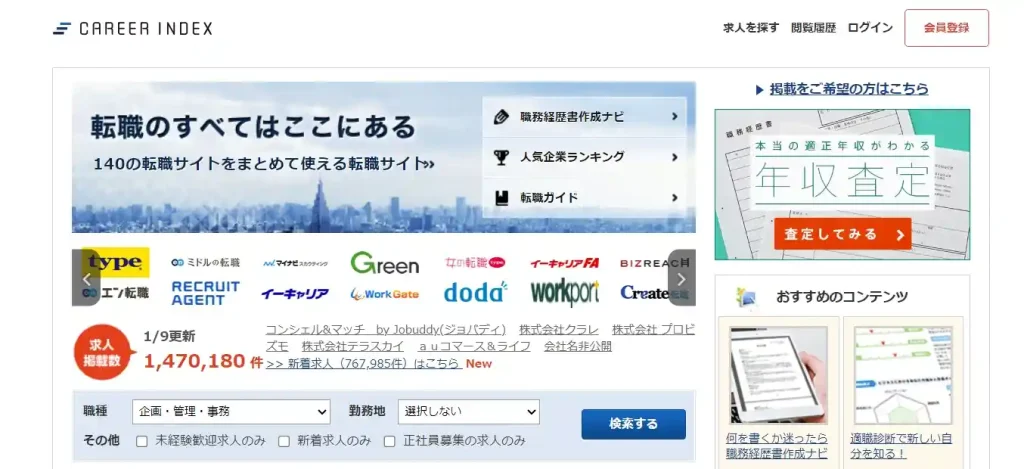The width and height of the screenshot is (1024, 469).
Task: Open 転職ガイド banner item
Action: (584, 197)
